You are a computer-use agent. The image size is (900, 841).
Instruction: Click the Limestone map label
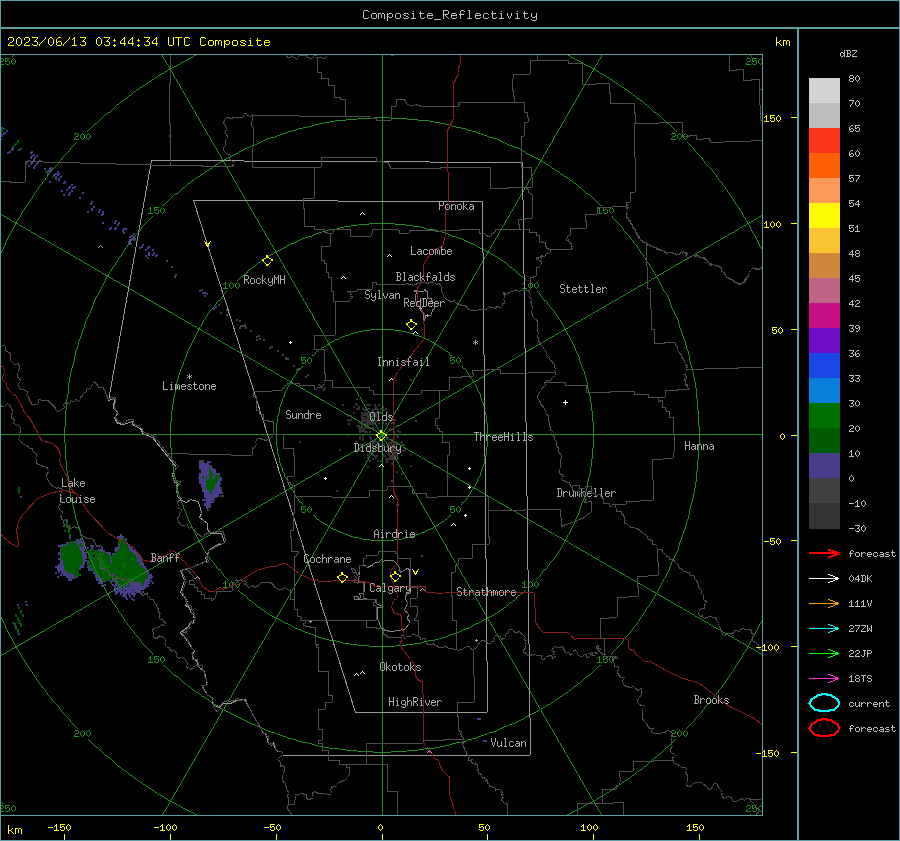(189, 386)
